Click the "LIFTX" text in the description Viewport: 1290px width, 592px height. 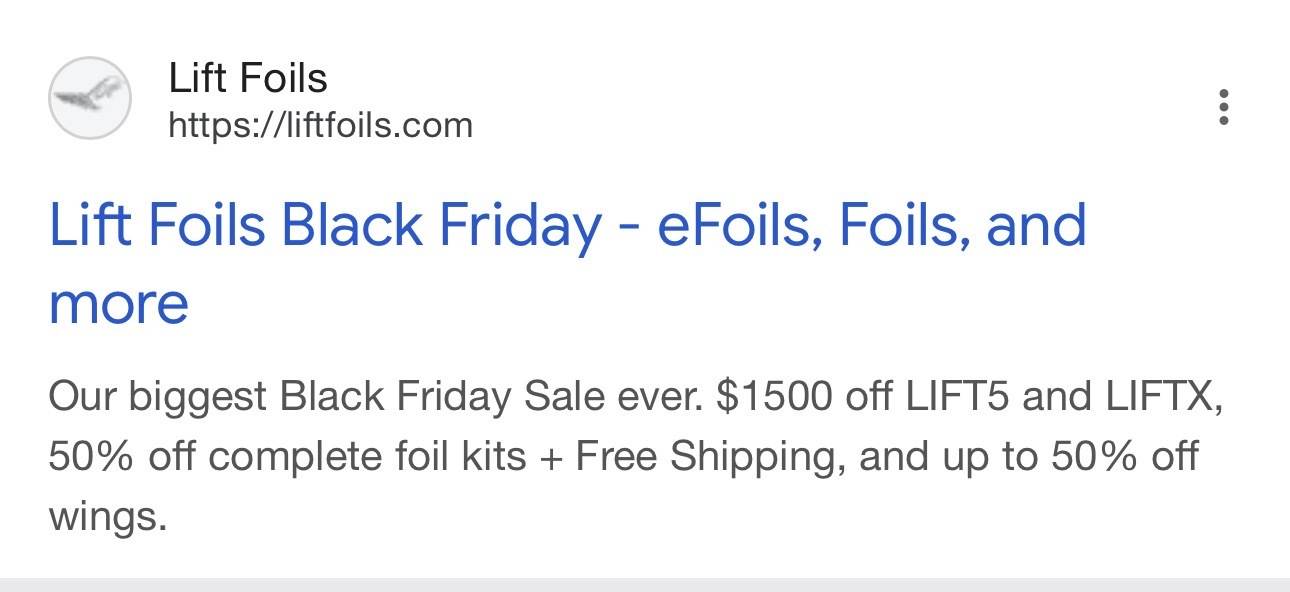[1162, 398]
